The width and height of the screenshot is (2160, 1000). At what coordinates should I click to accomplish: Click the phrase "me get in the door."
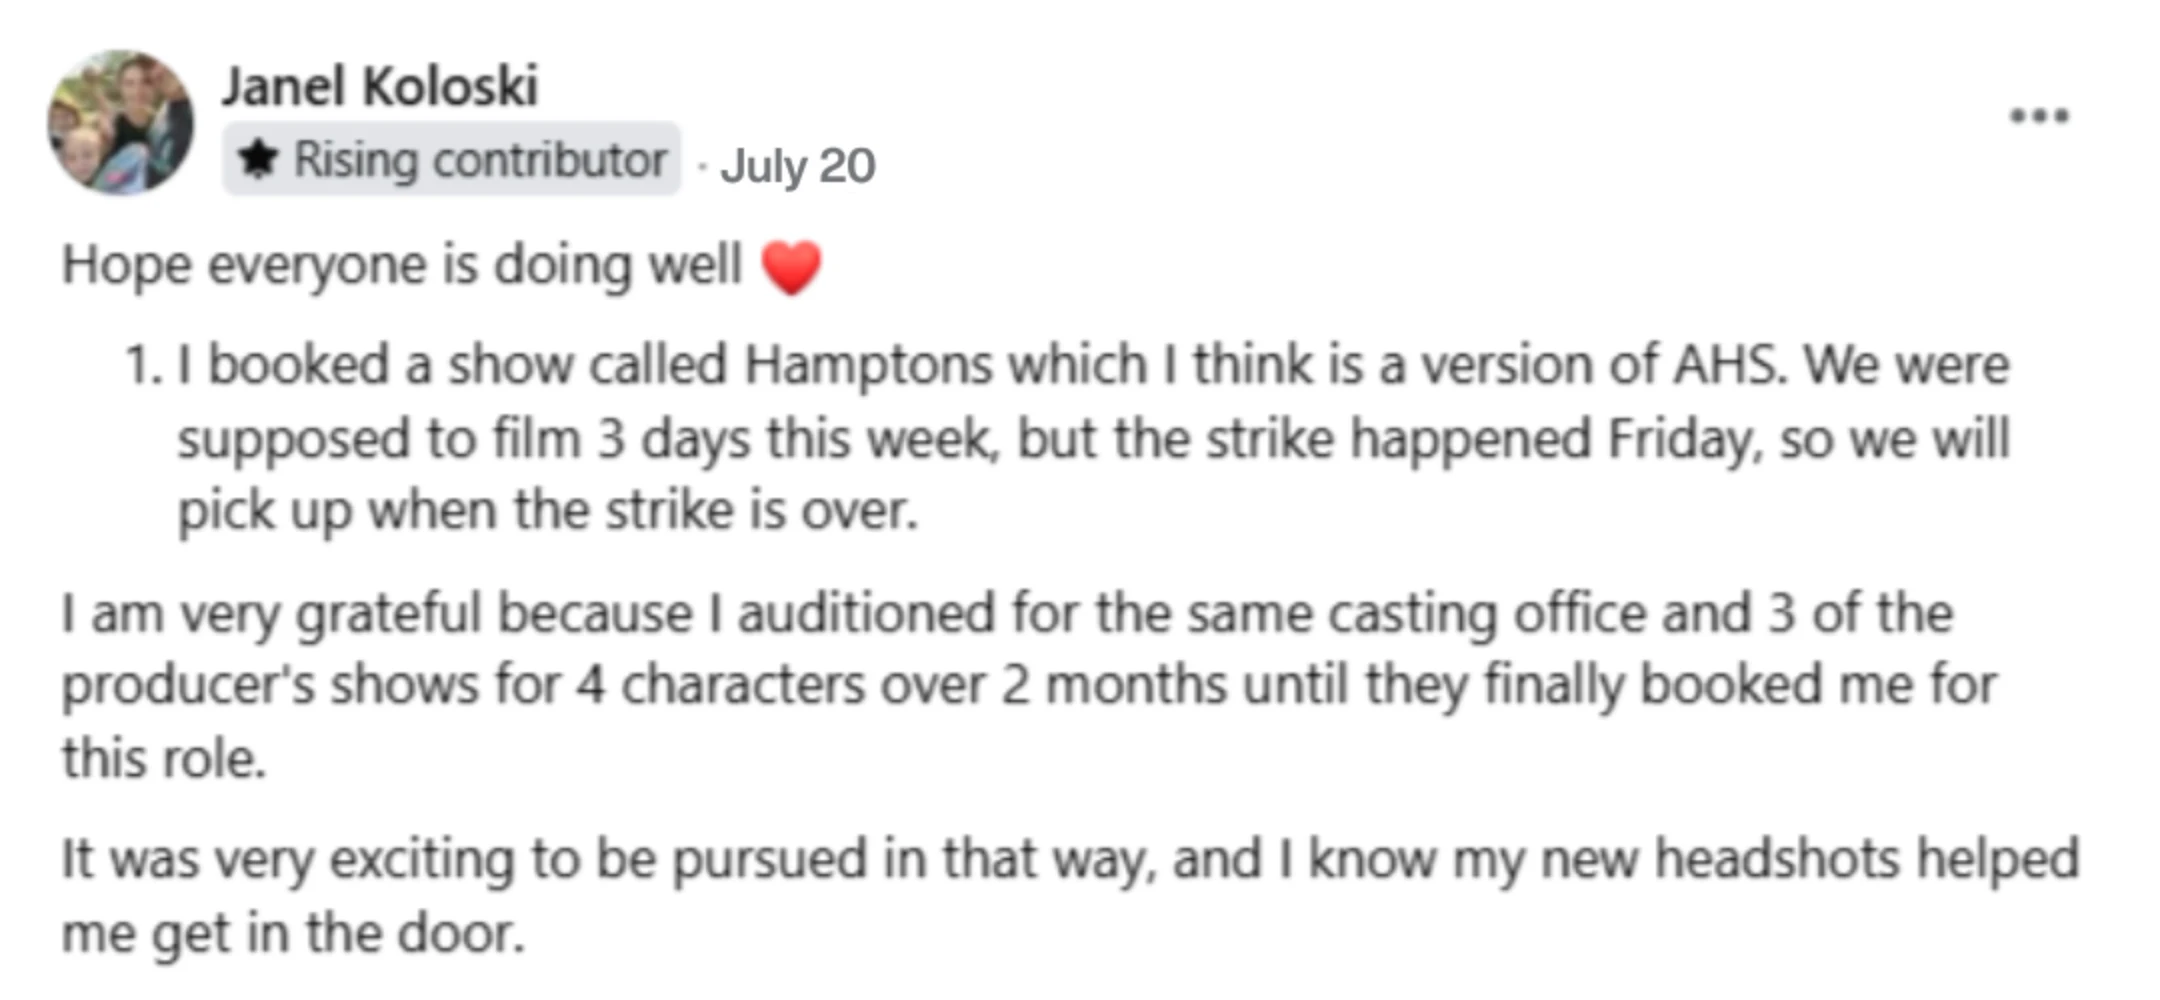[293, 934]
